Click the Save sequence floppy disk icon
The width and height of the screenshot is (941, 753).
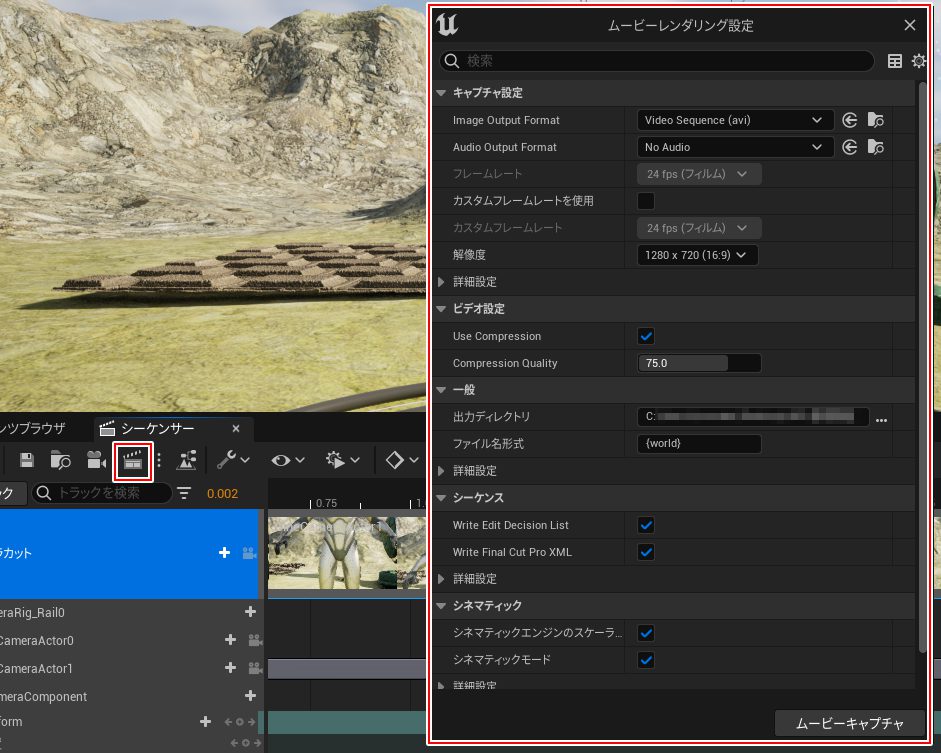tap(28, 460)
